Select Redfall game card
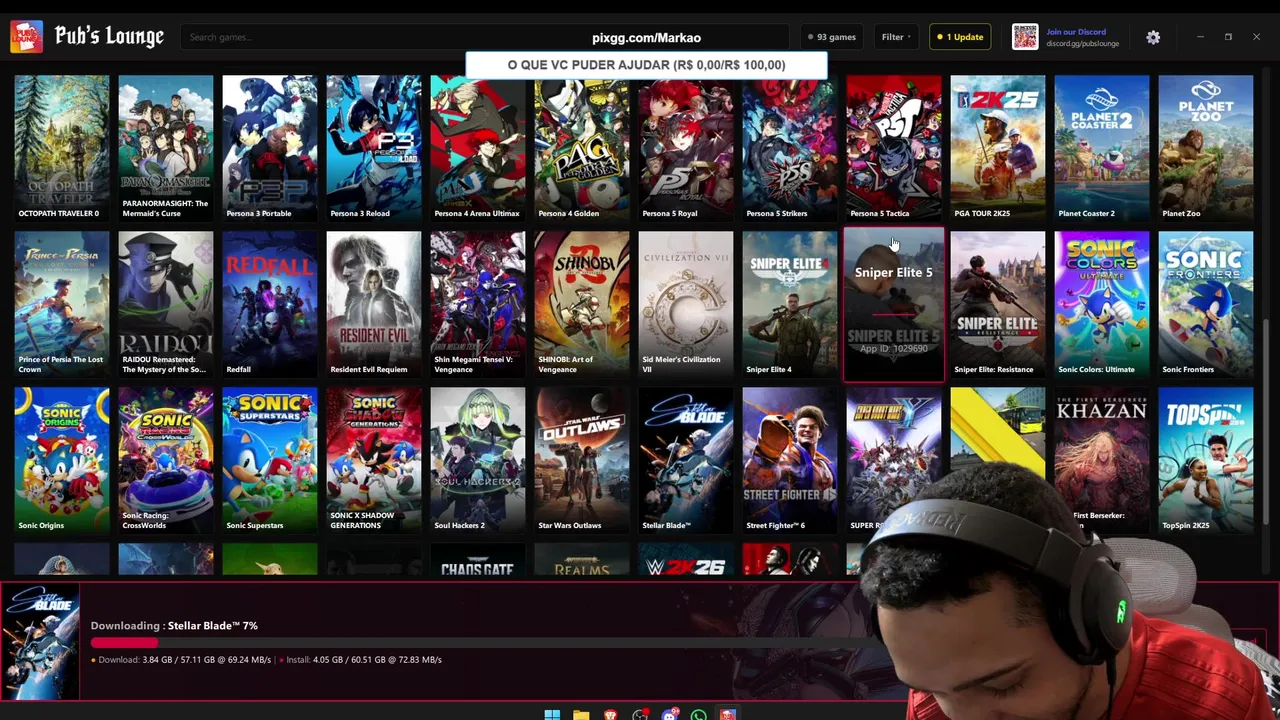This screenshot has width=1280, height=720. coord(270,304)
